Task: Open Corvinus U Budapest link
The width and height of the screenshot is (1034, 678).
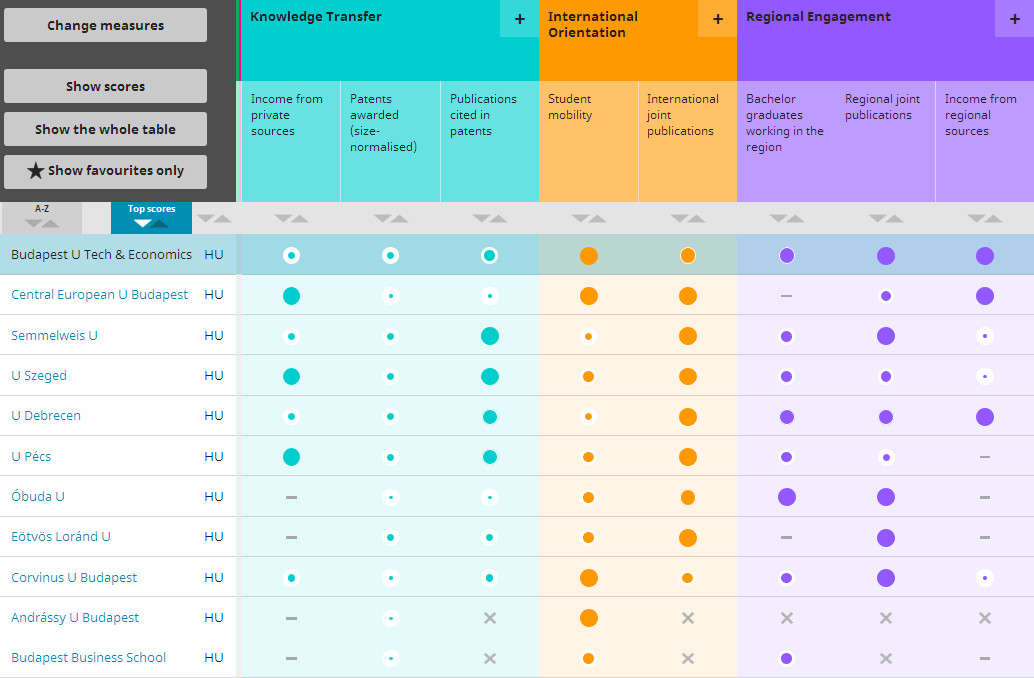Action: 74,577
